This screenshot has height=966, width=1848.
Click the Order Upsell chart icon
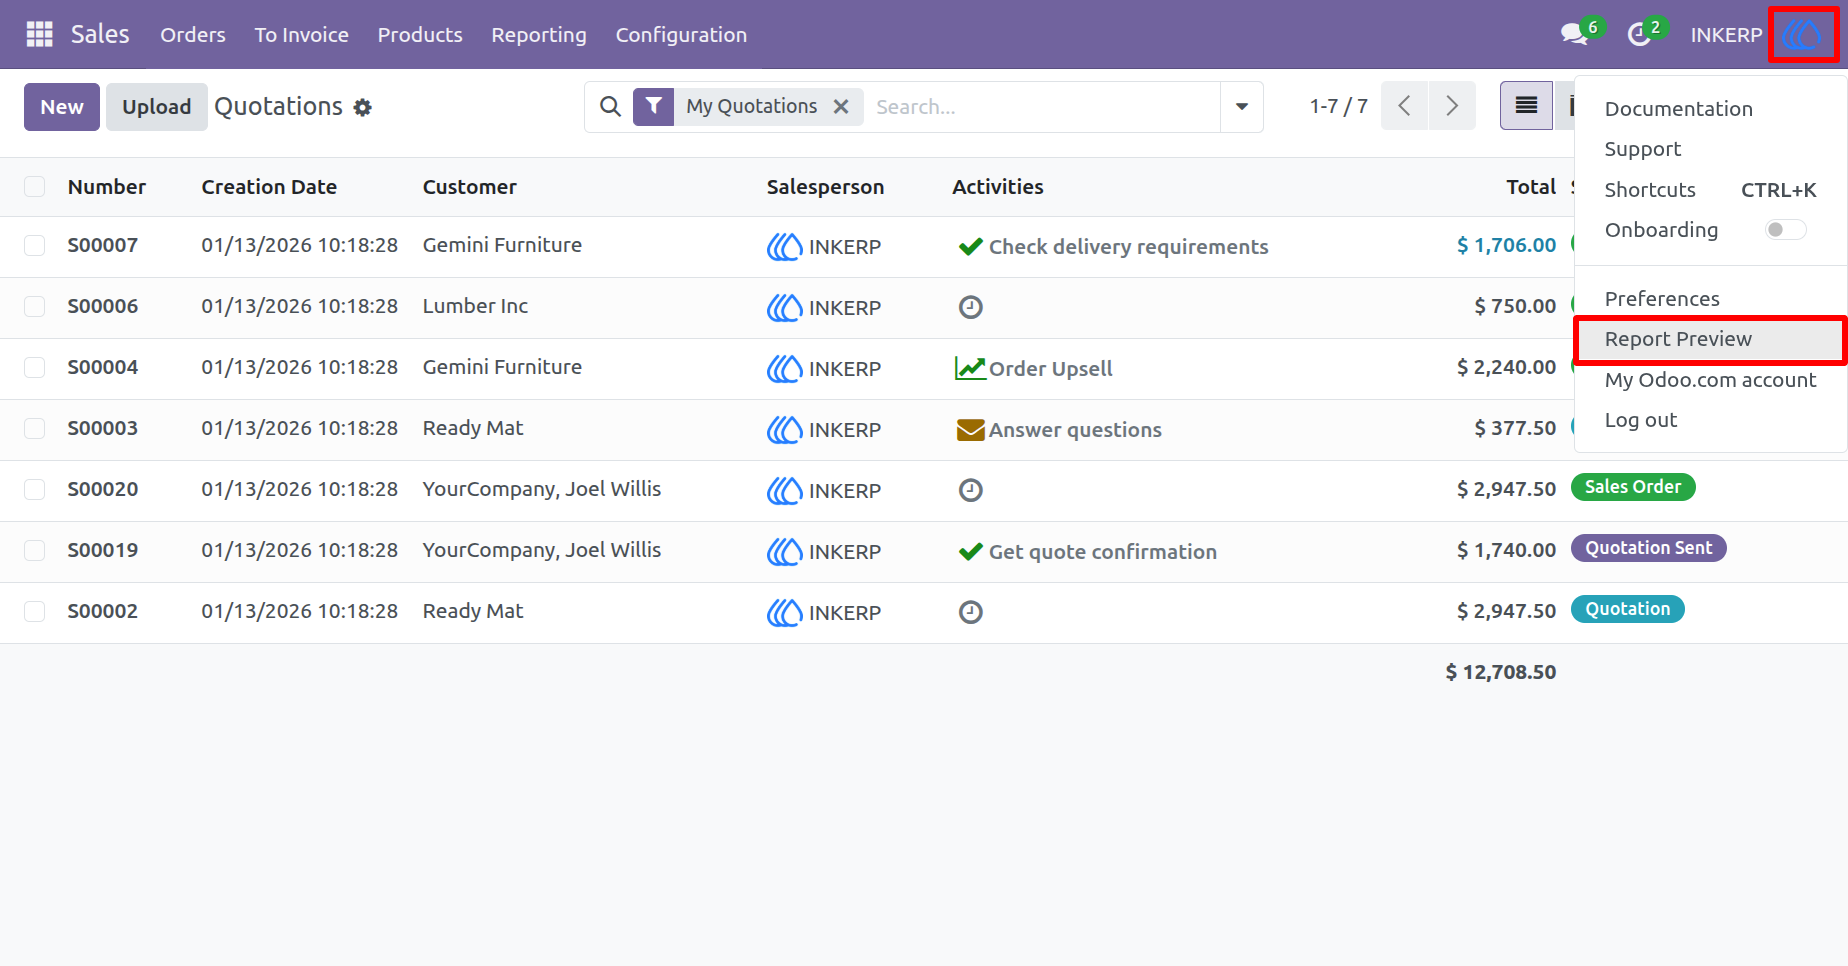pyautogui.click(x=970, y=368)
